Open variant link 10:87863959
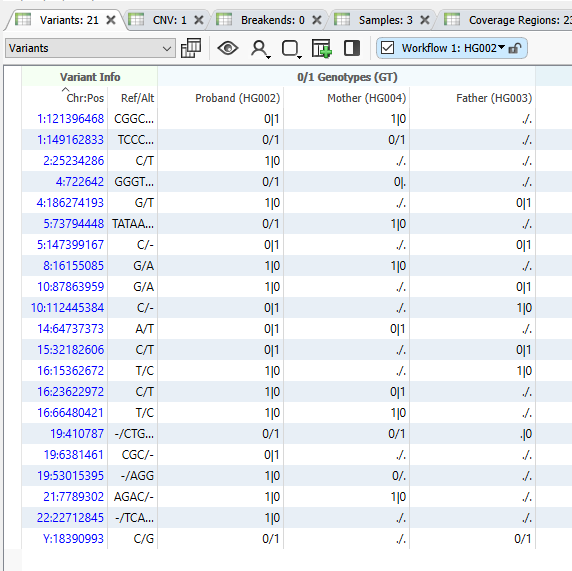Viewport: 572px width, 571px height. click(x=70, y=287)
